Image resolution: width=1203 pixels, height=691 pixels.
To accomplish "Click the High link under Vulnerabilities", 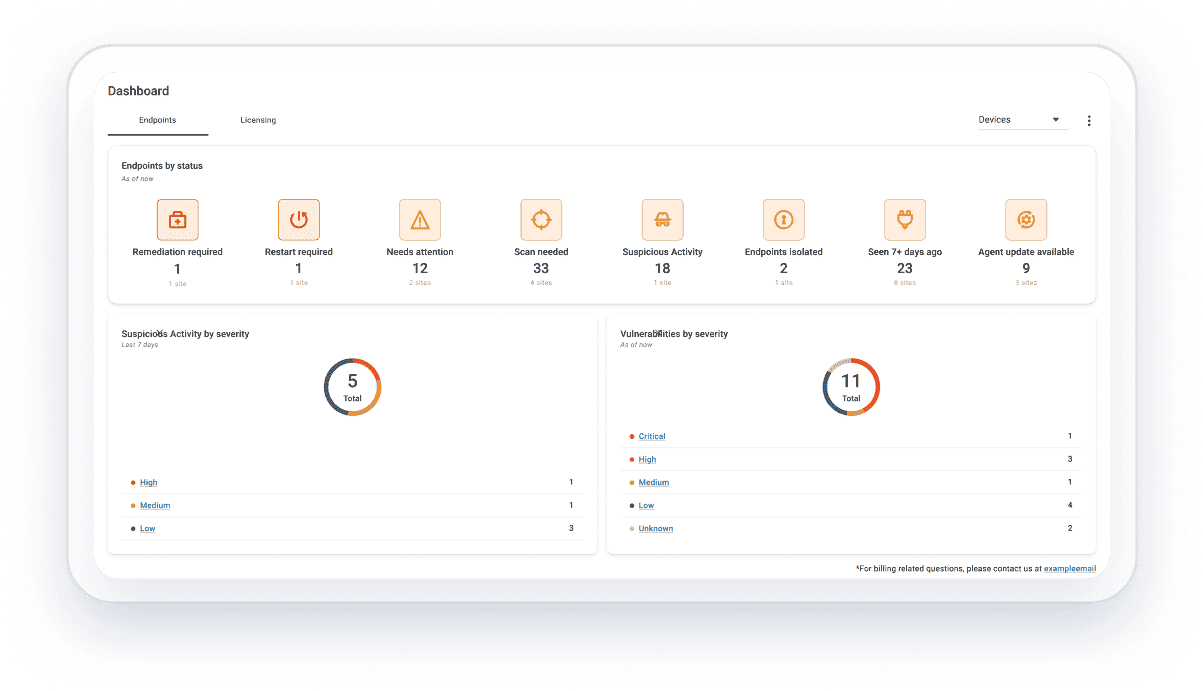I will [x=647, y=460].
